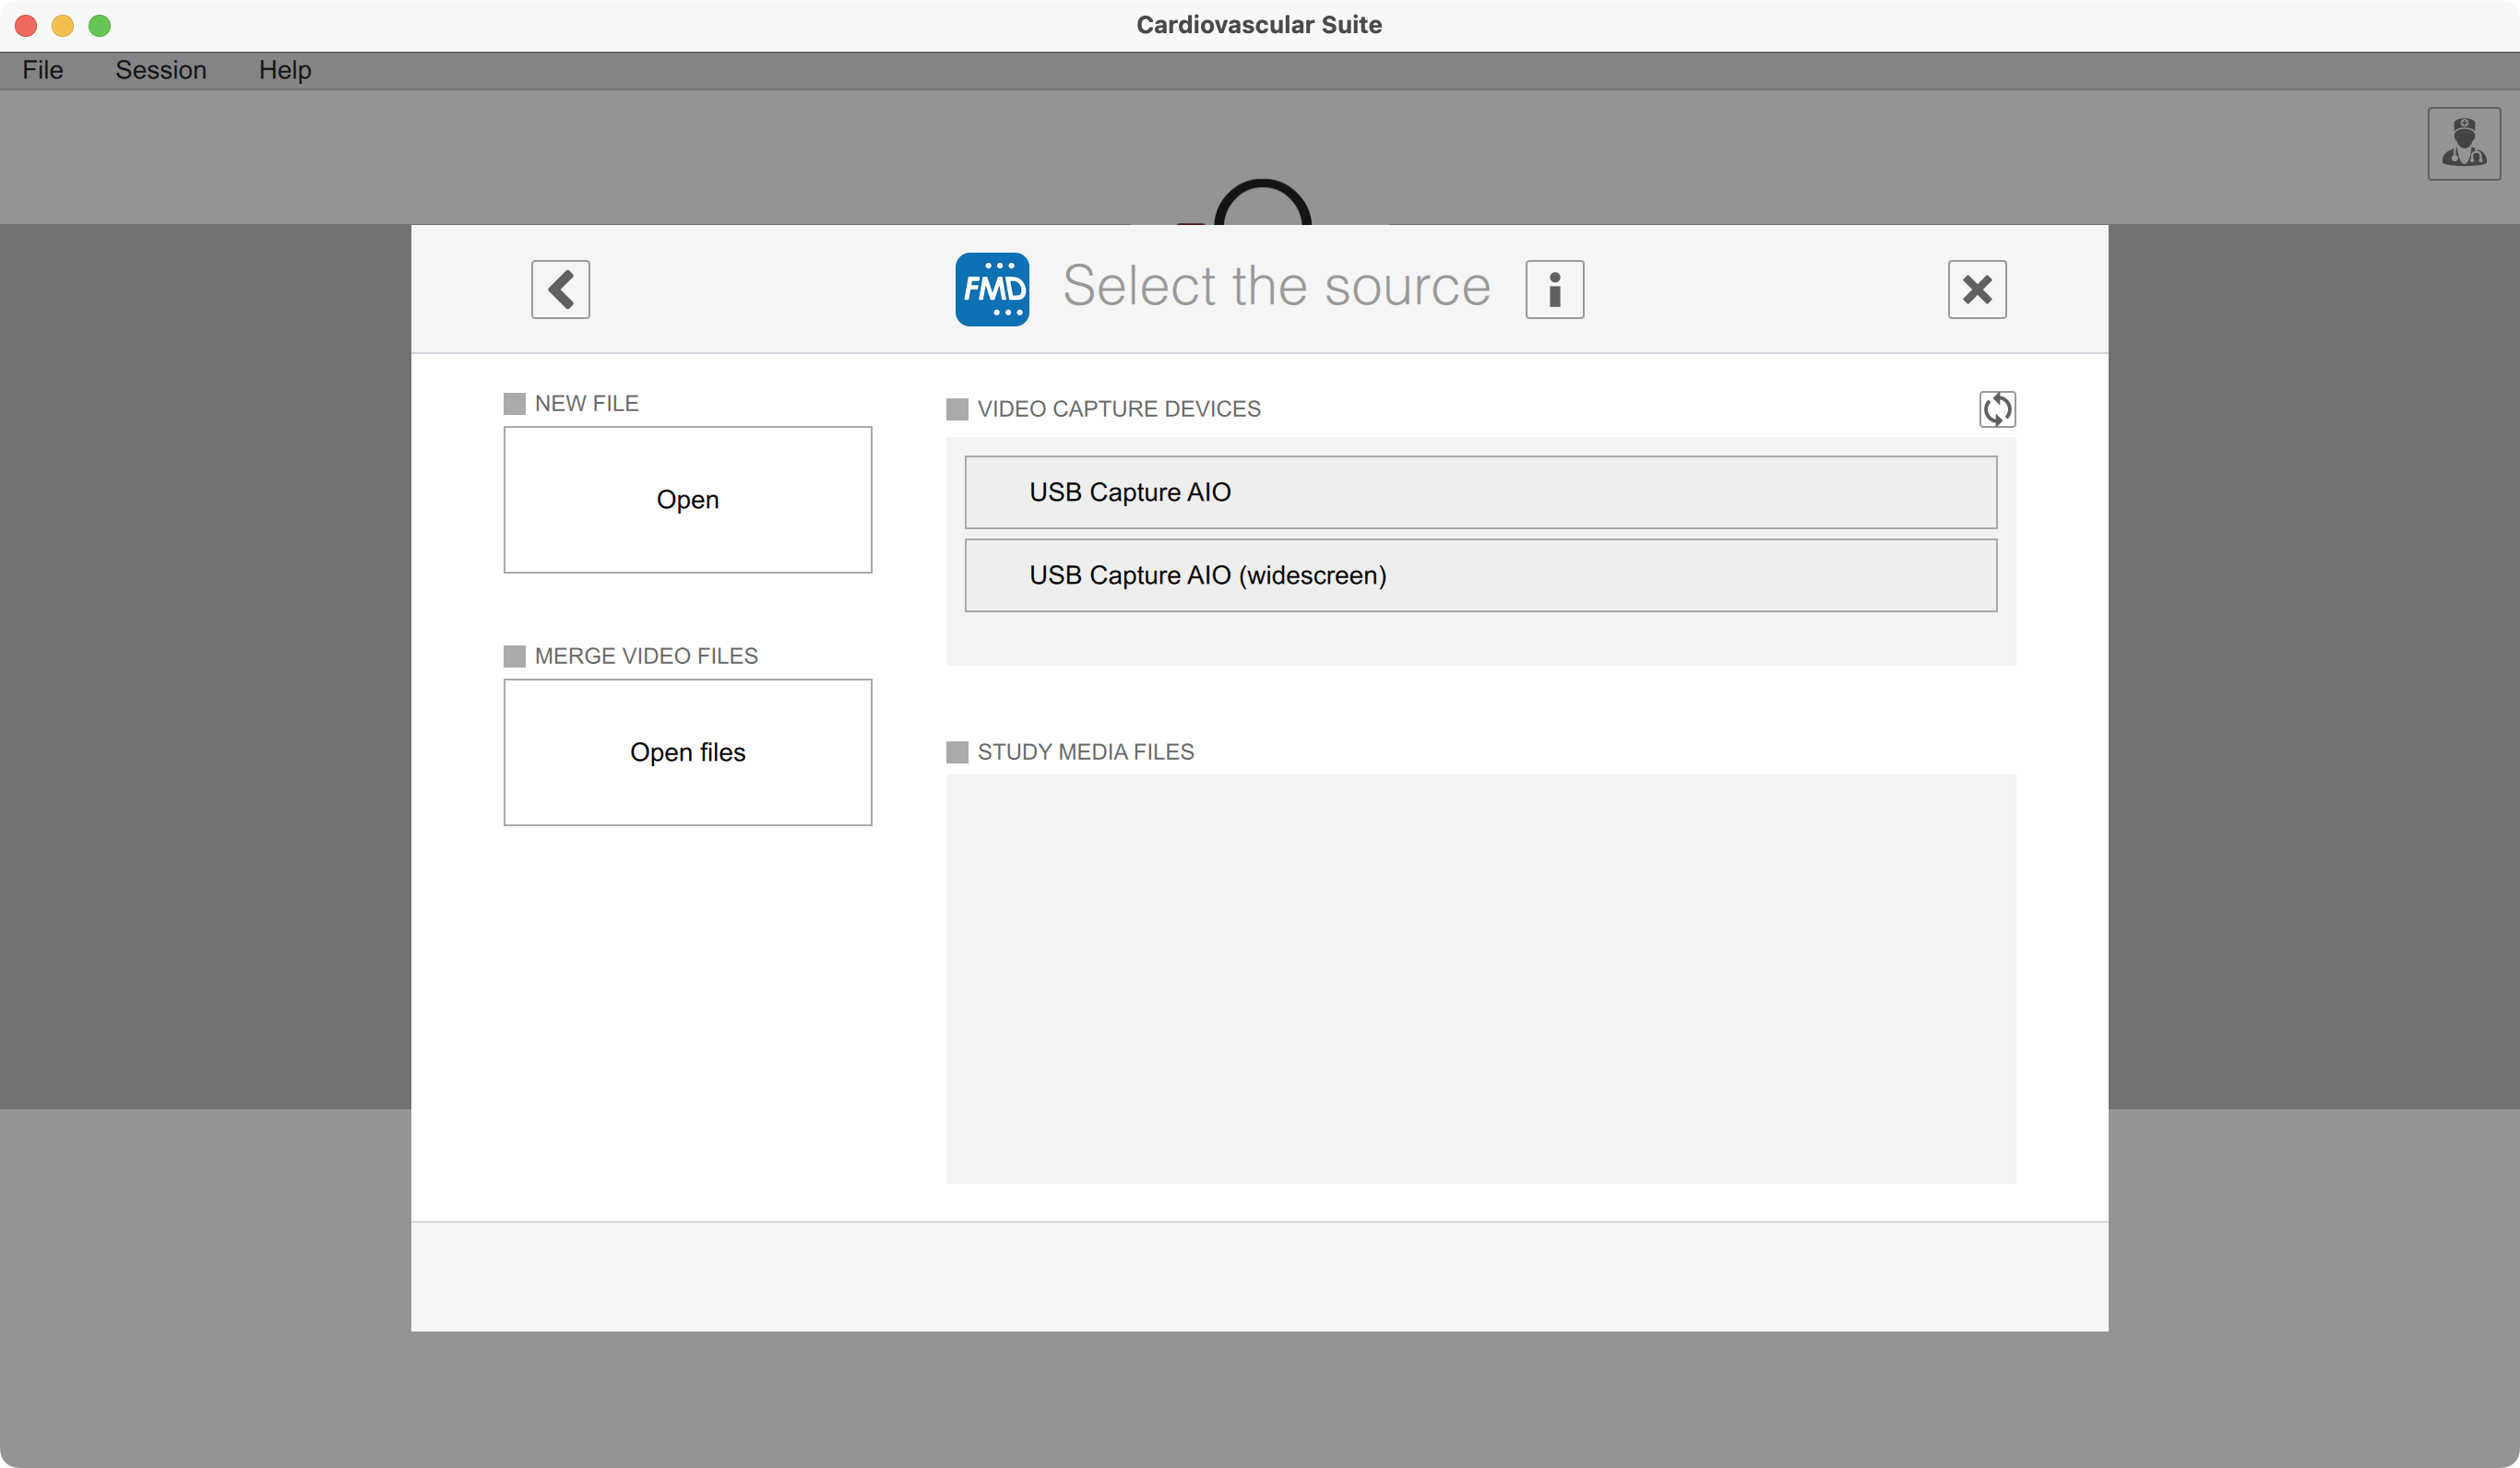Open the File menu
The width and height of the screenshot is (2520, 1468).
tap(43, 70)
